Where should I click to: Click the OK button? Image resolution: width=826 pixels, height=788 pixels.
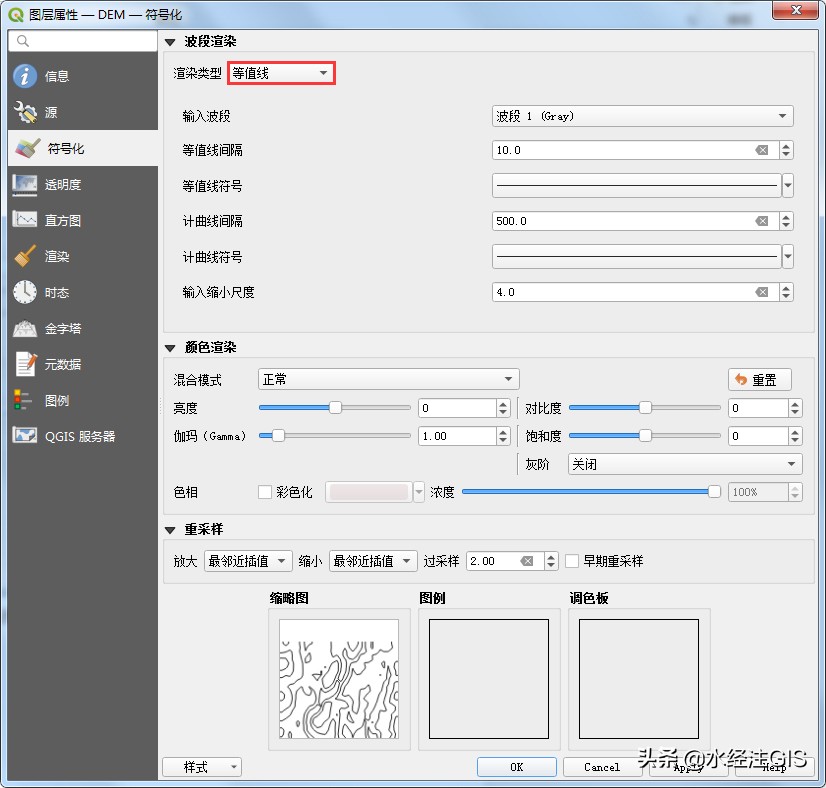[516, 767]
